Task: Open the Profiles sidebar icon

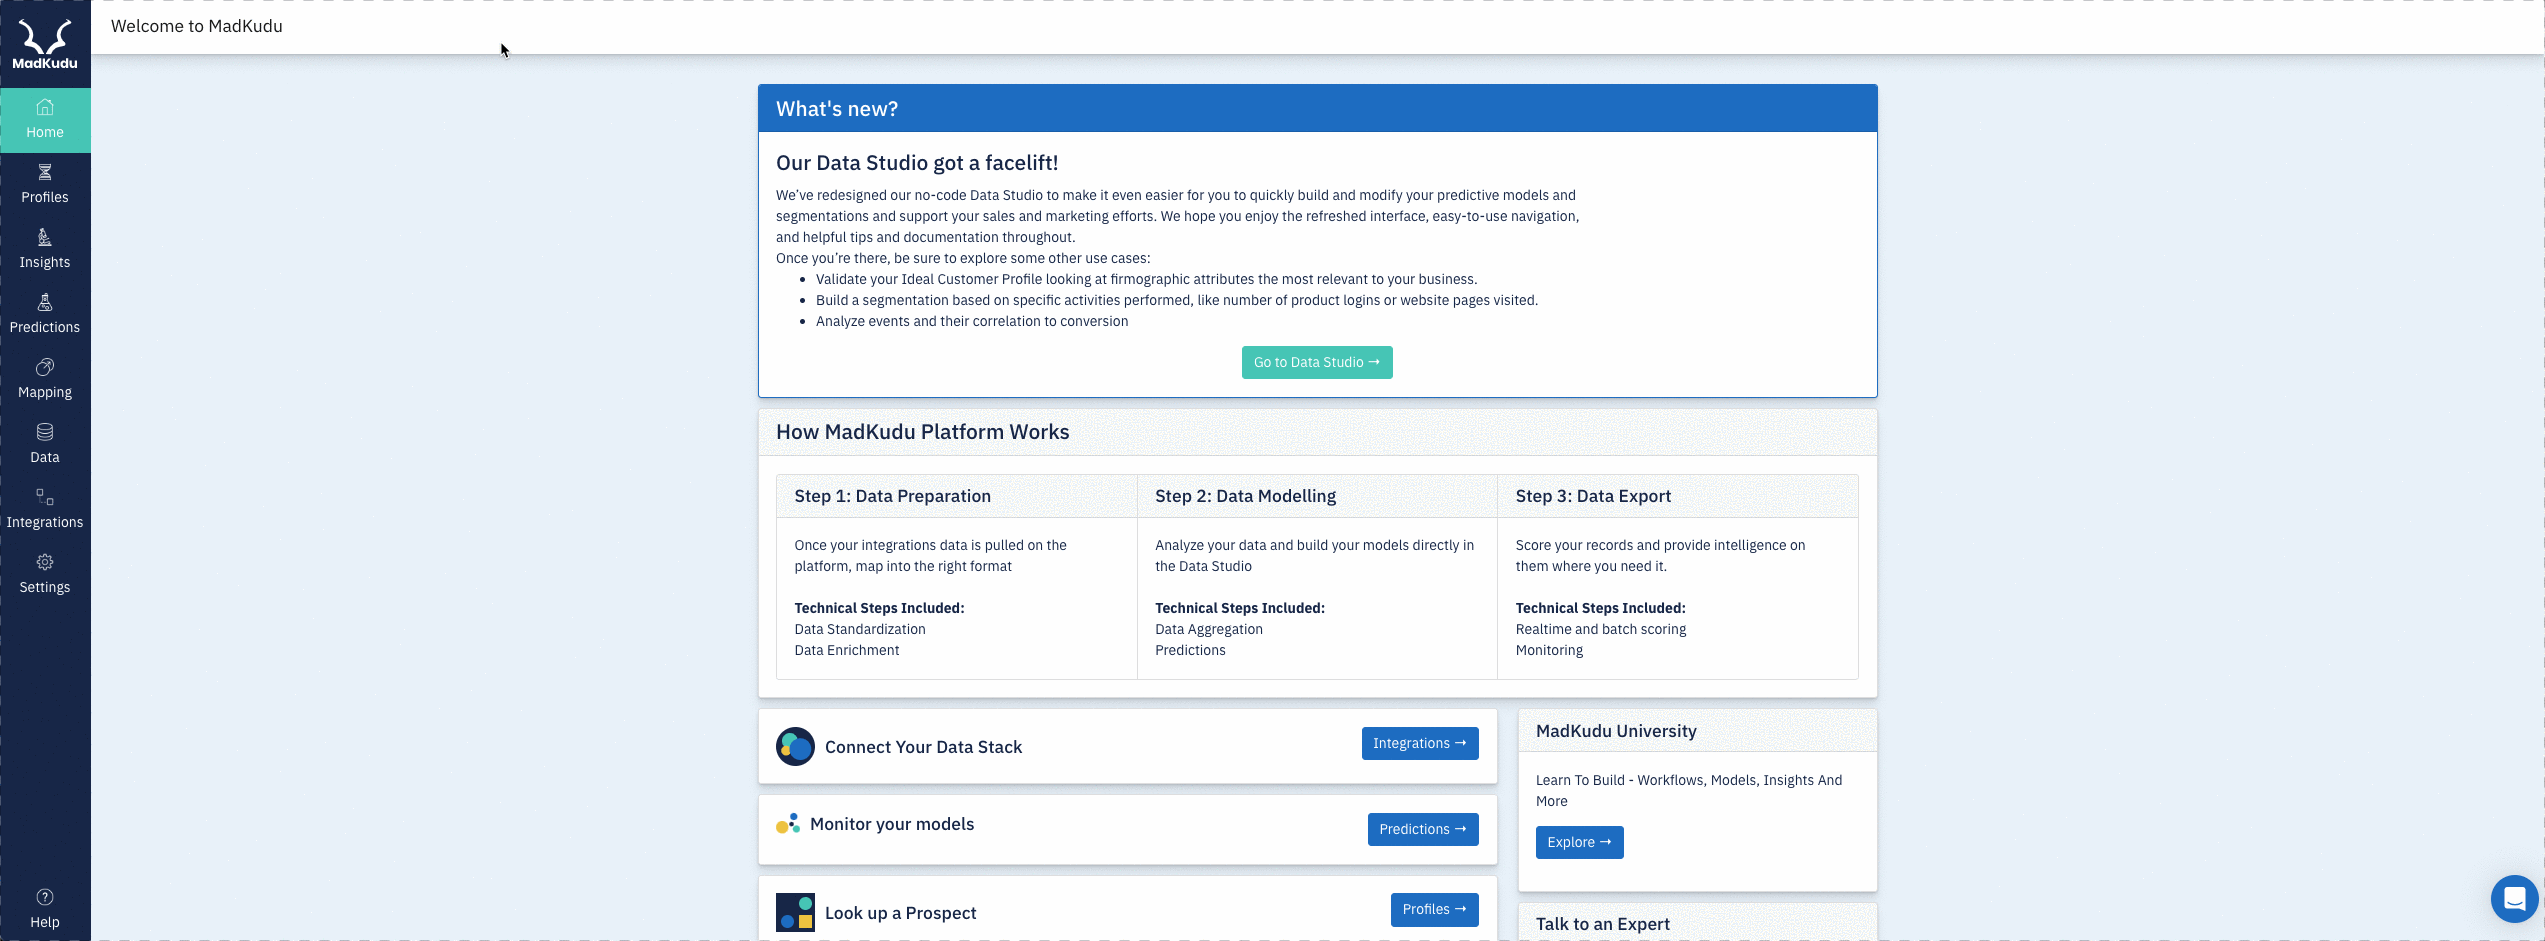Action: click(45, 172)
